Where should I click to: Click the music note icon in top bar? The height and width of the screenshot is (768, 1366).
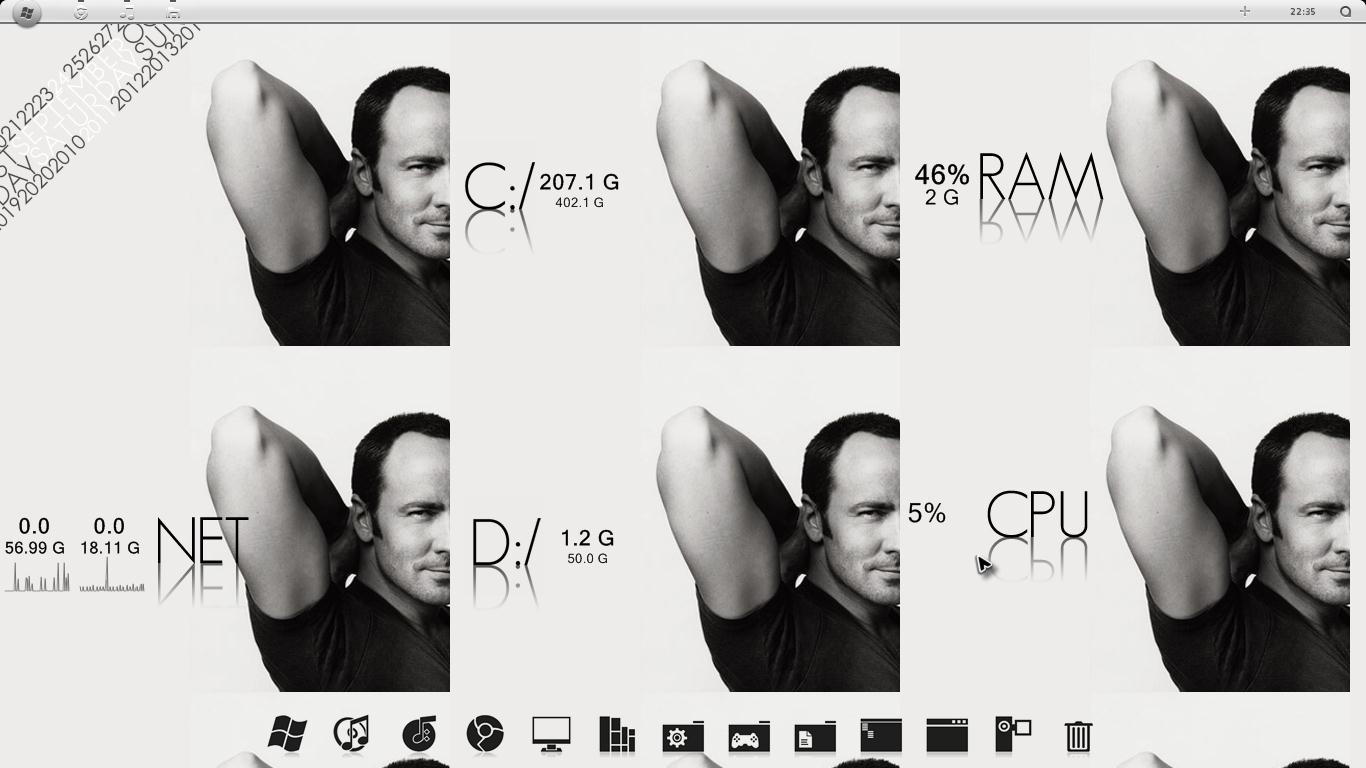click(127, 12)
